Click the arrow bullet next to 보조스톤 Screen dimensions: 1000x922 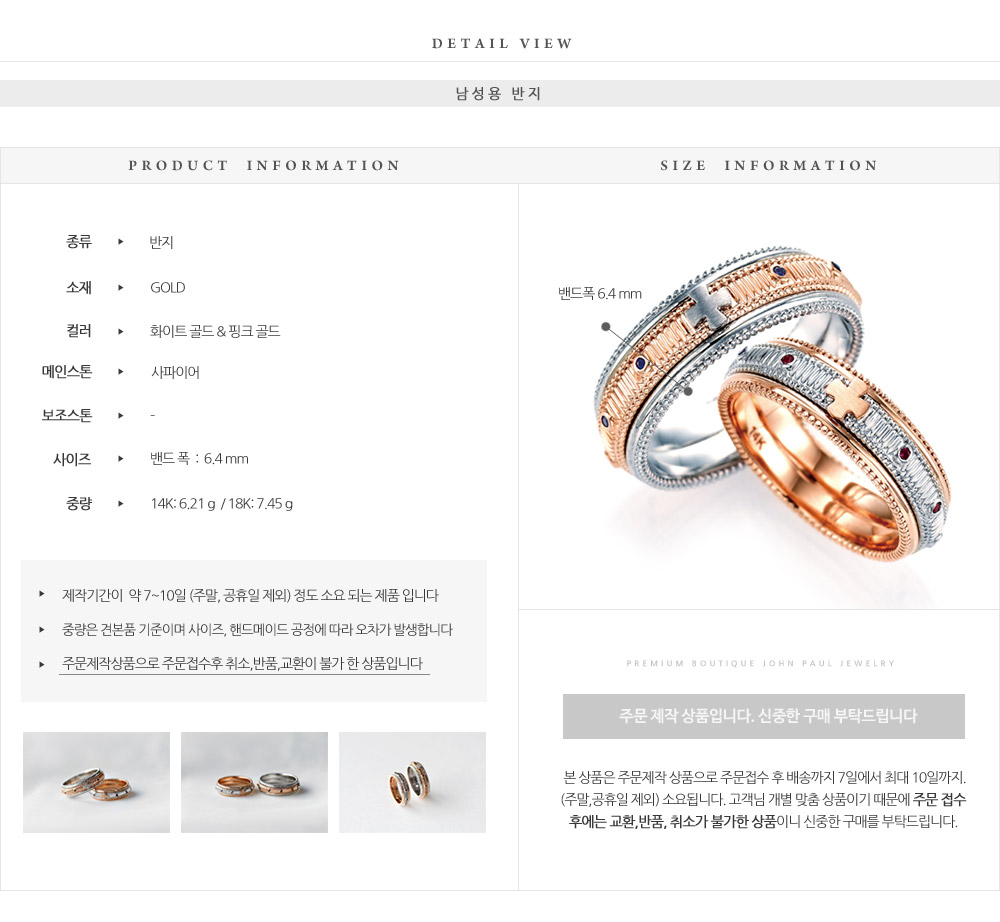click(x=121, y=416)
